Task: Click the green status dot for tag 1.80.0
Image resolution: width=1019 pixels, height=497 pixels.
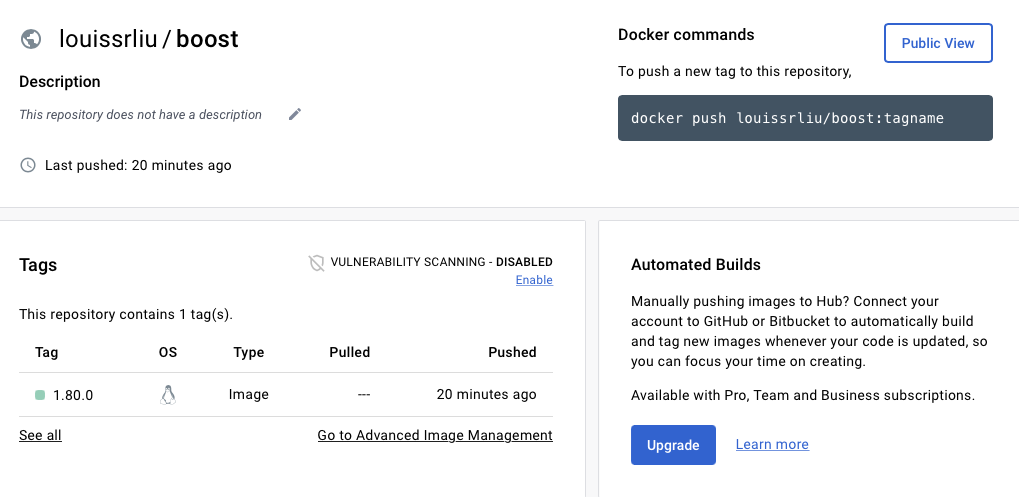Action: coord(40,395)
